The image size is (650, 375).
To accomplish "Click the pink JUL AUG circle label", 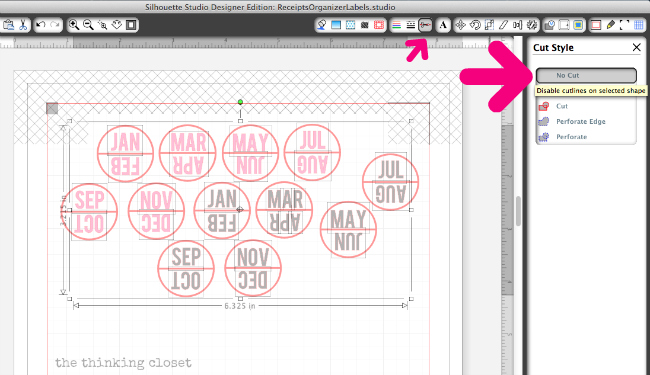I will click(312, 152).
